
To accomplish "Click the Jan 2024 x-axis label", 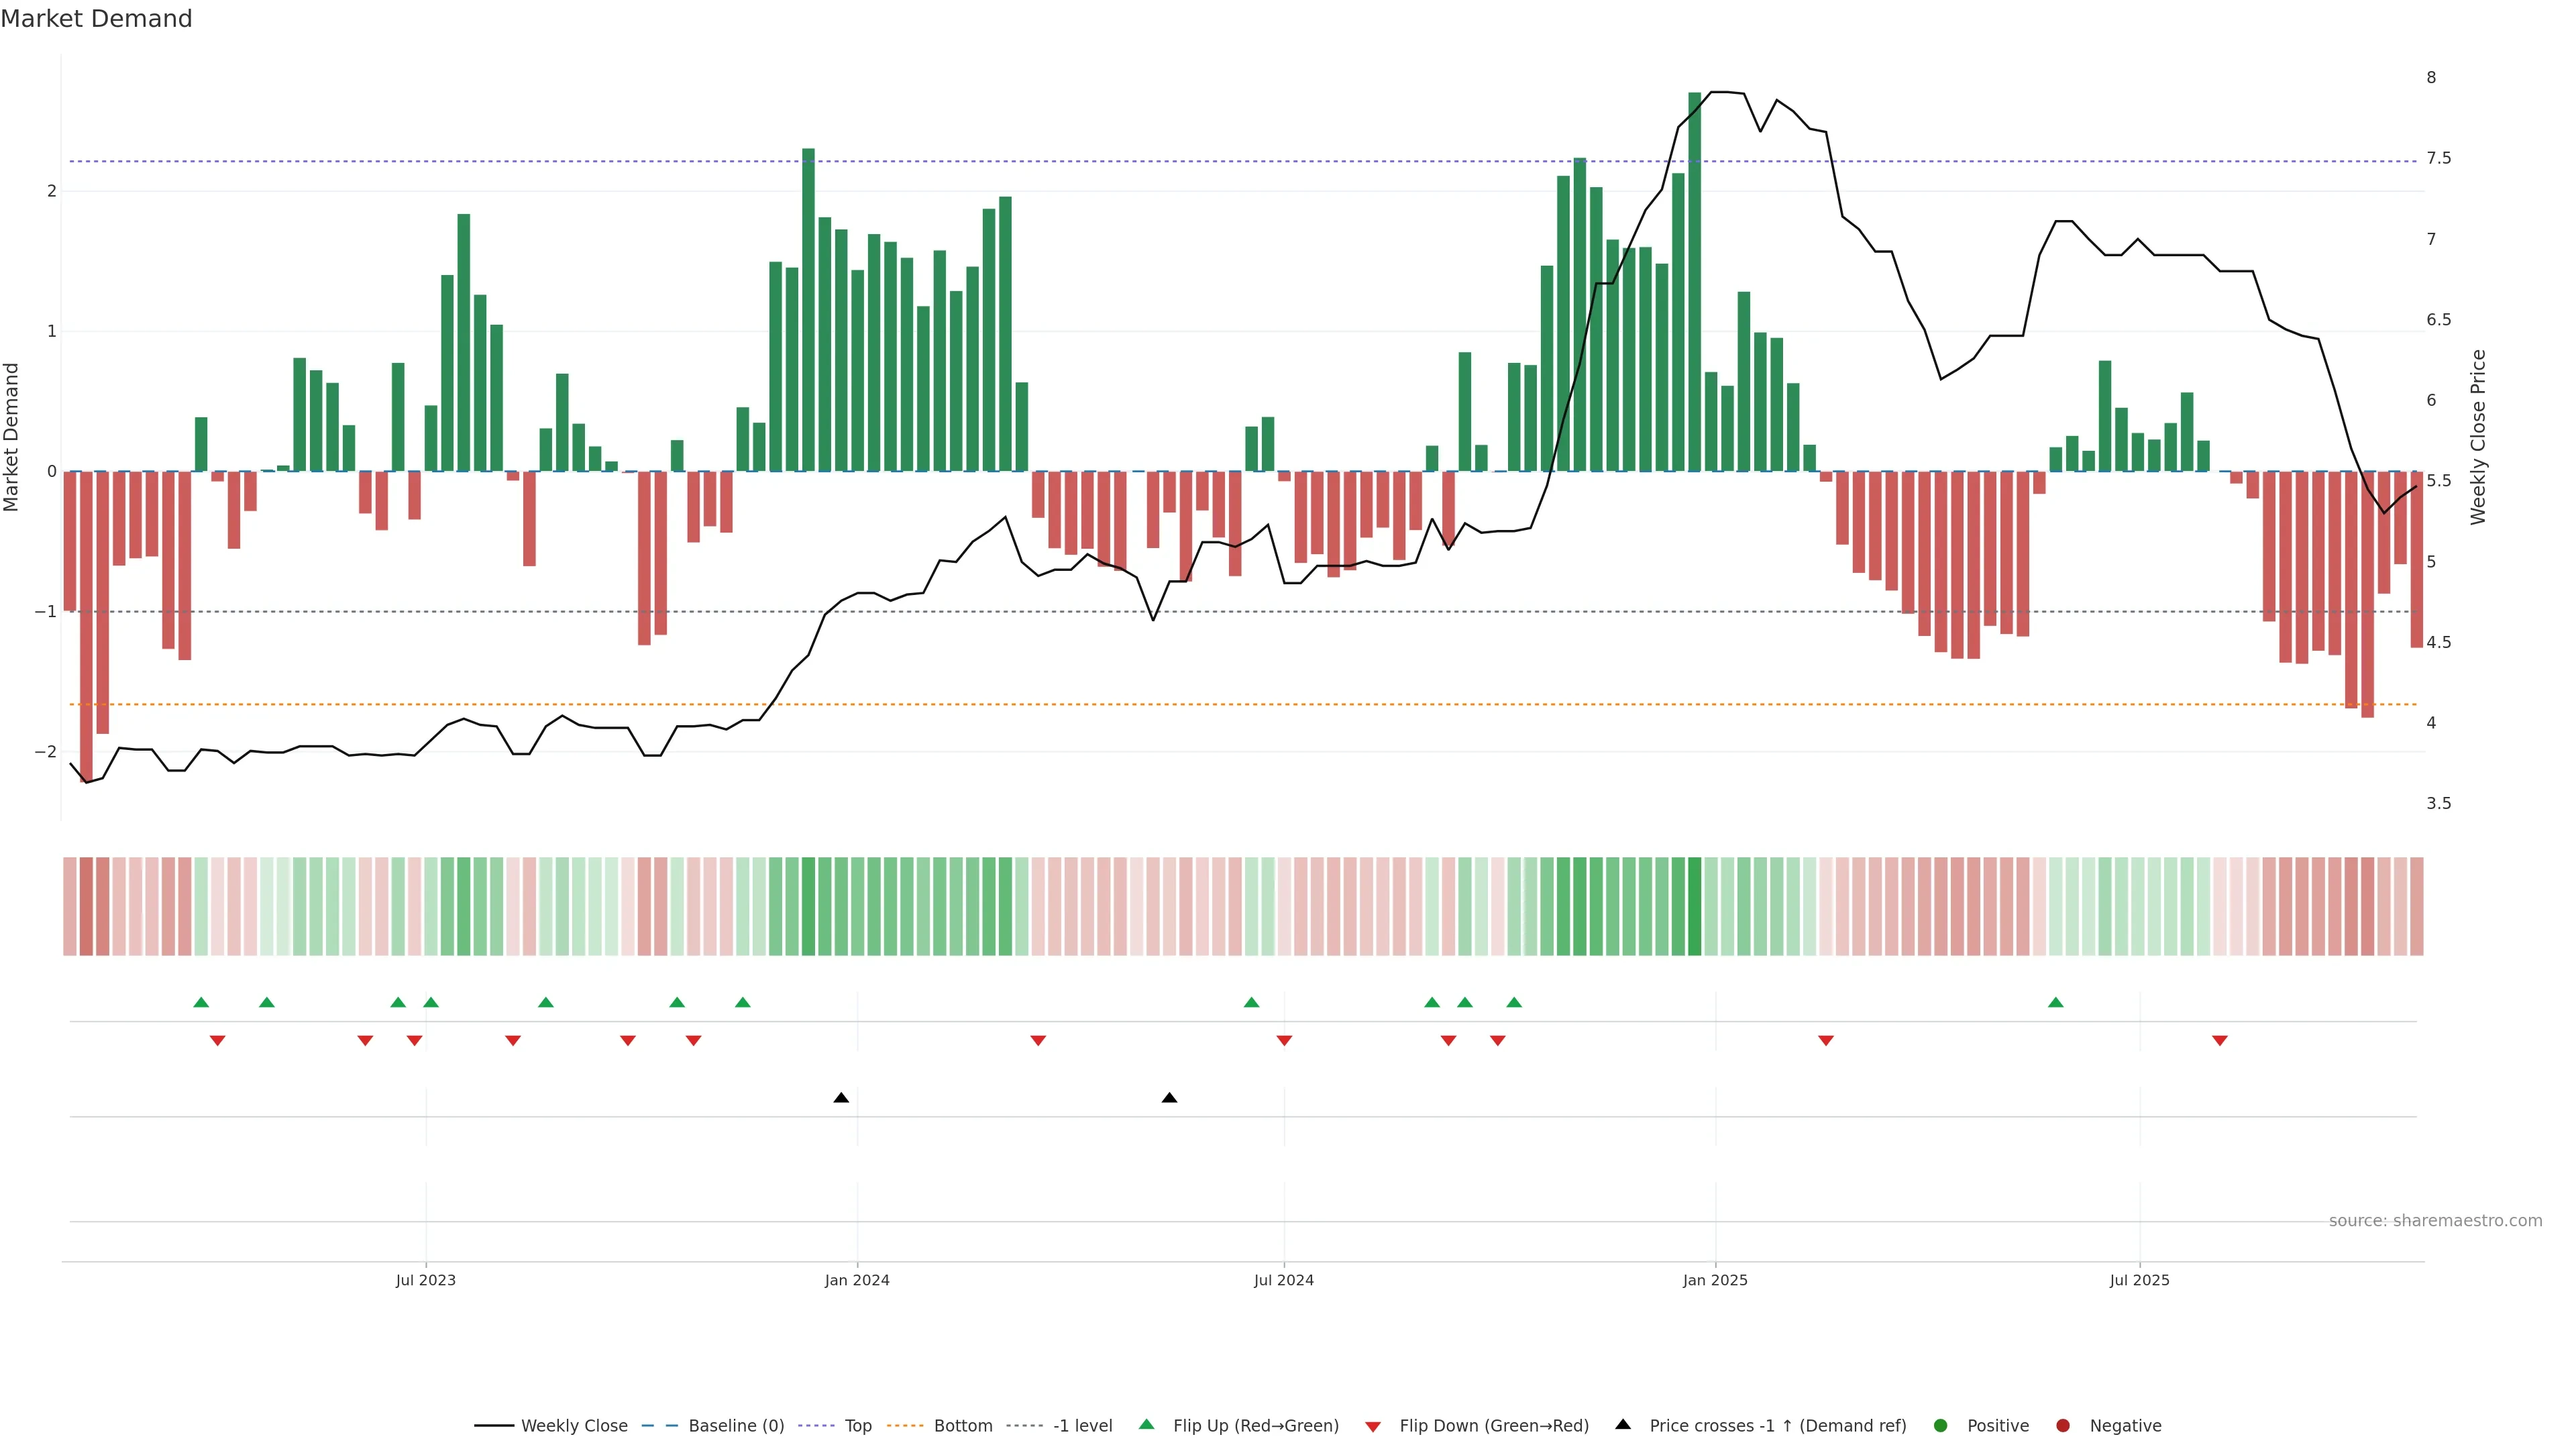I will pyautogui.click(x=857, y=1281).
